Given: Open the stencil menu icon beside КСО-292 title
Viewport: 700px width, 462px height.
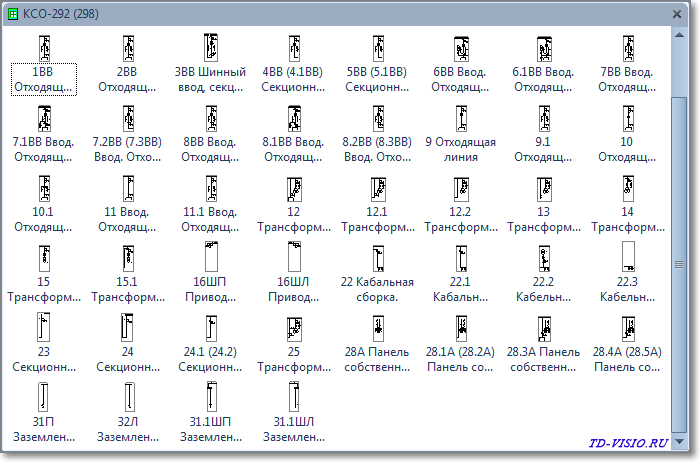Looking at the screenshot, I should click(13, 14).
